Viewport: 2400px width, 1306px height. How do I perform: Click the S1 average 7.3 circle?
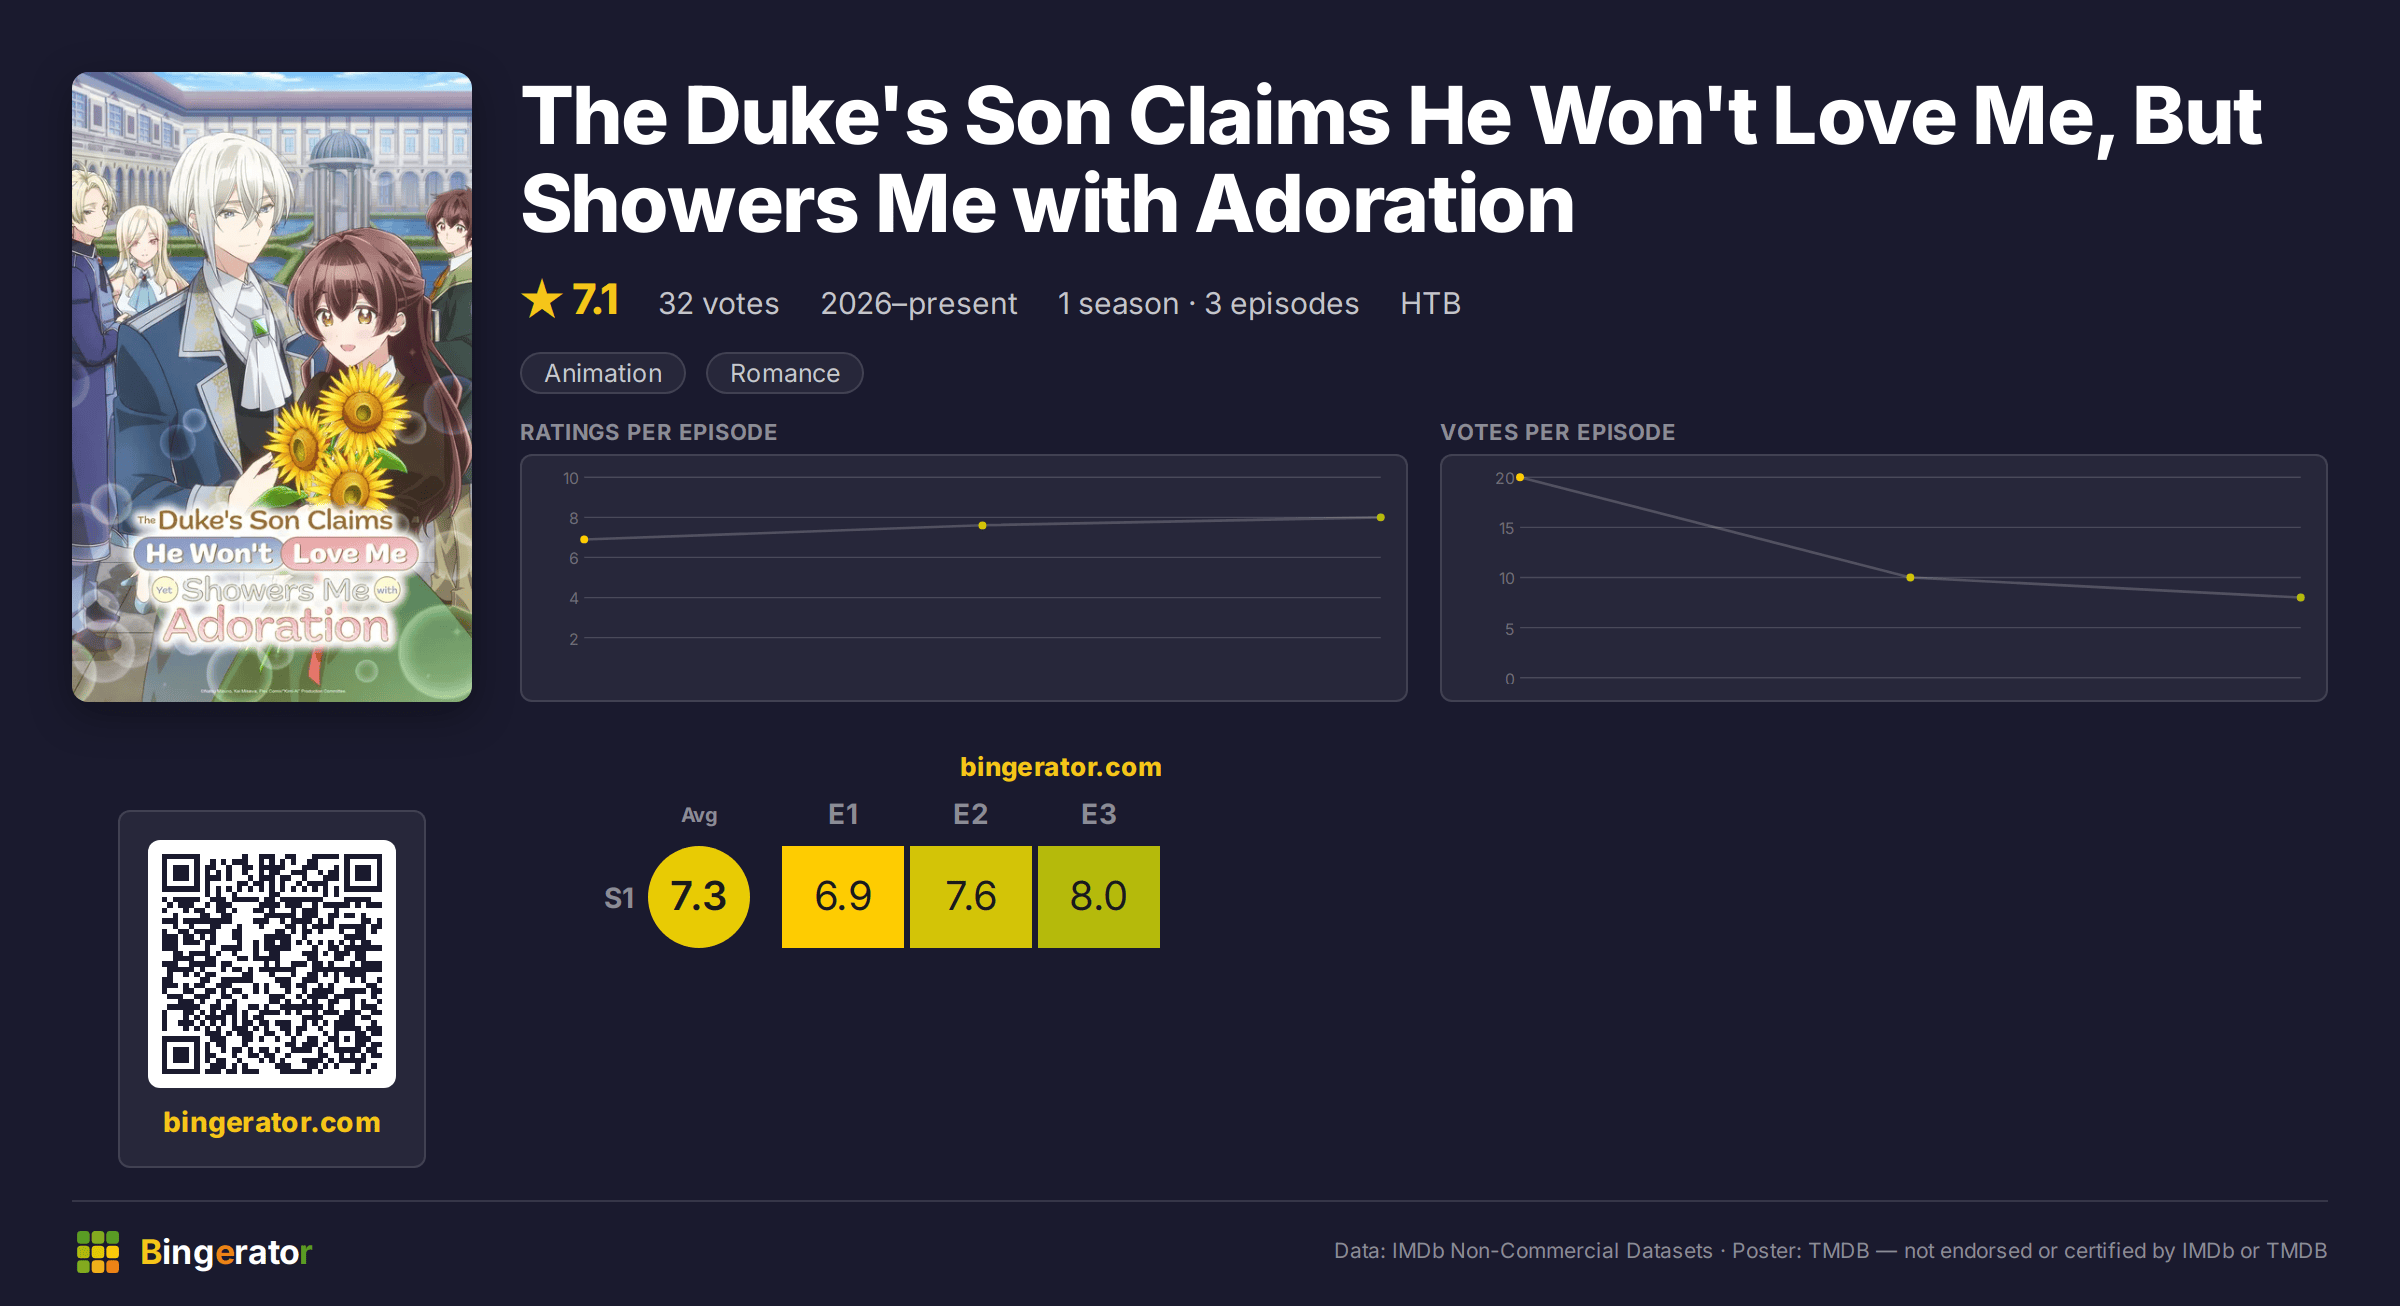(699, 897)
